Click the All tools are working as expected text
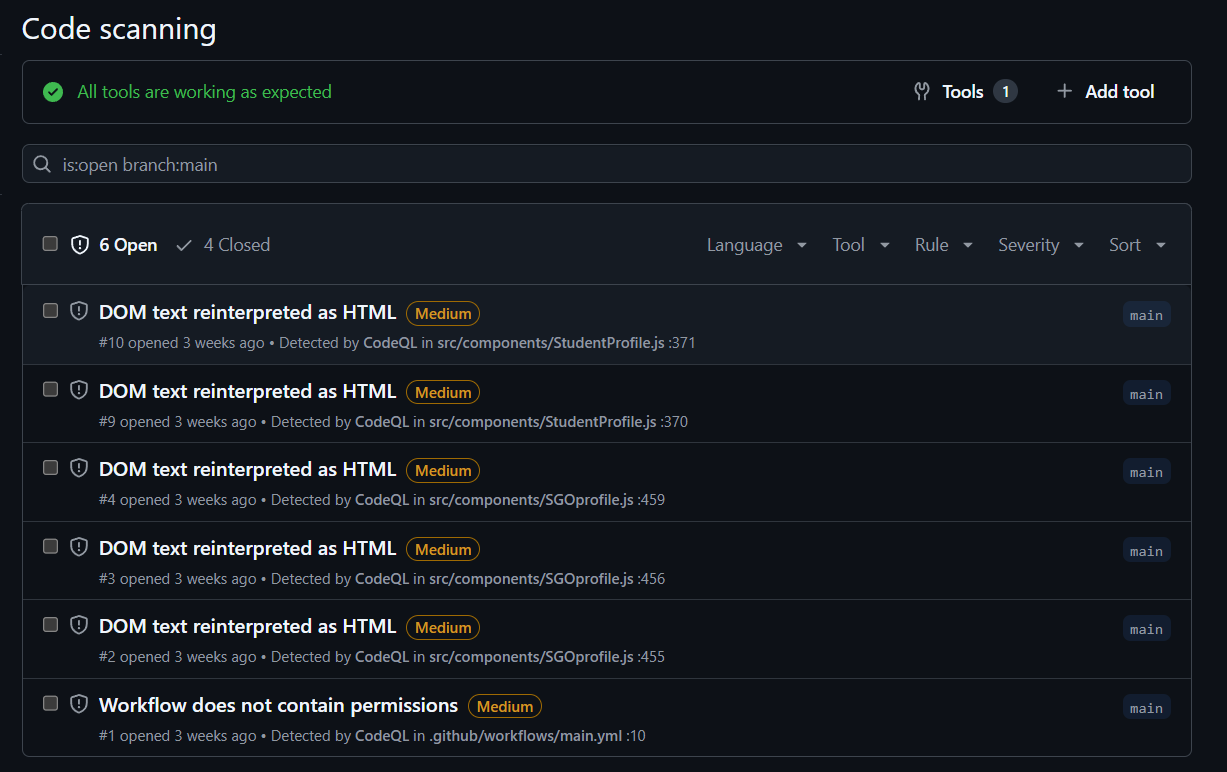Viewport: 1227px width, 772px height. tap(204, 92)
